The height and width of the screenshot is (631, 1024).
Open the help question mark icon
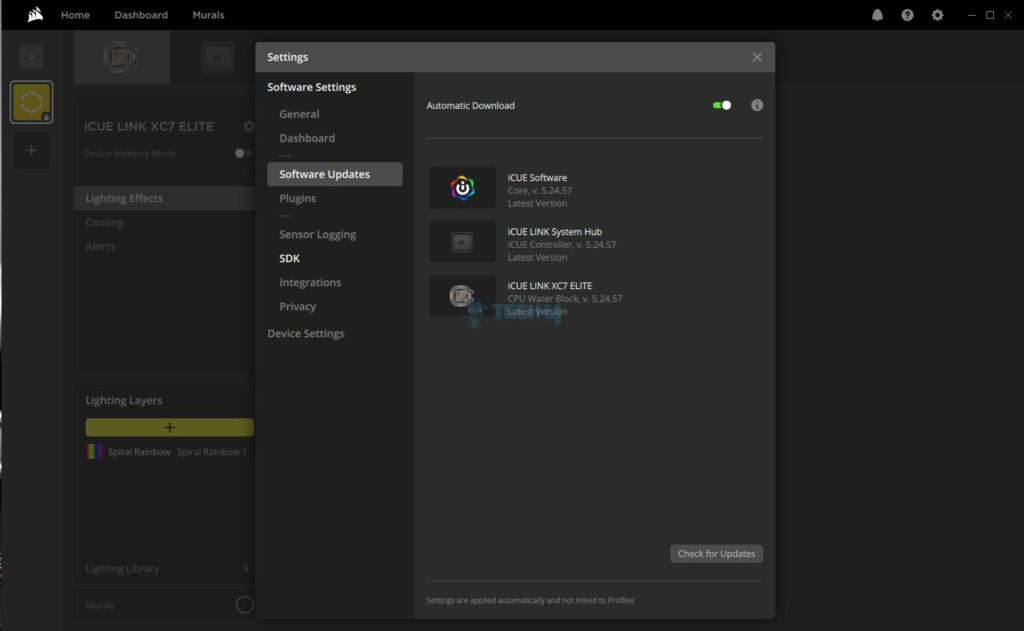pos(907,15)
